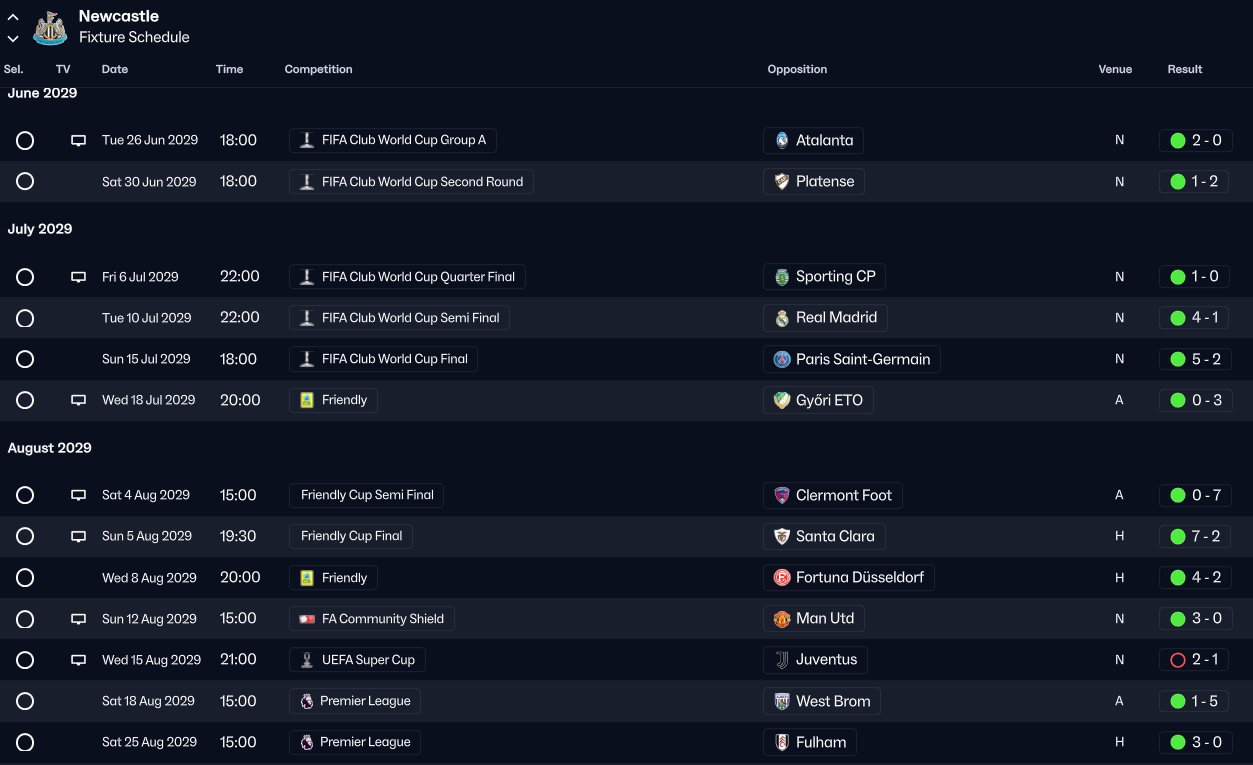
Task: Select the Real Madrid fixture radio button
Action: (25, 318)
